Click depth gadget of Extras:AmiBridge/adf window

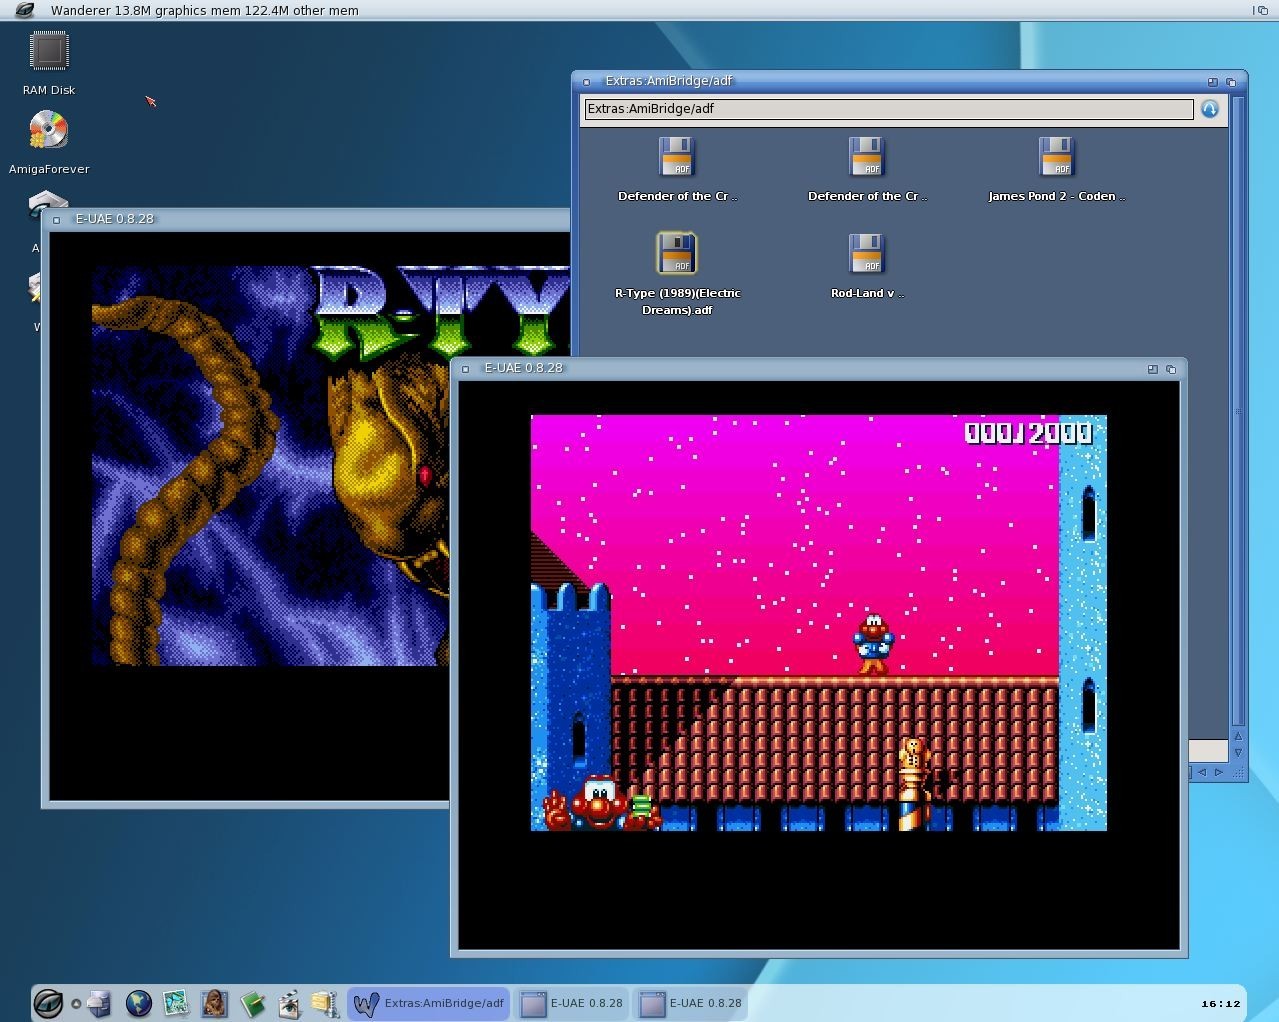(1232, 82)
